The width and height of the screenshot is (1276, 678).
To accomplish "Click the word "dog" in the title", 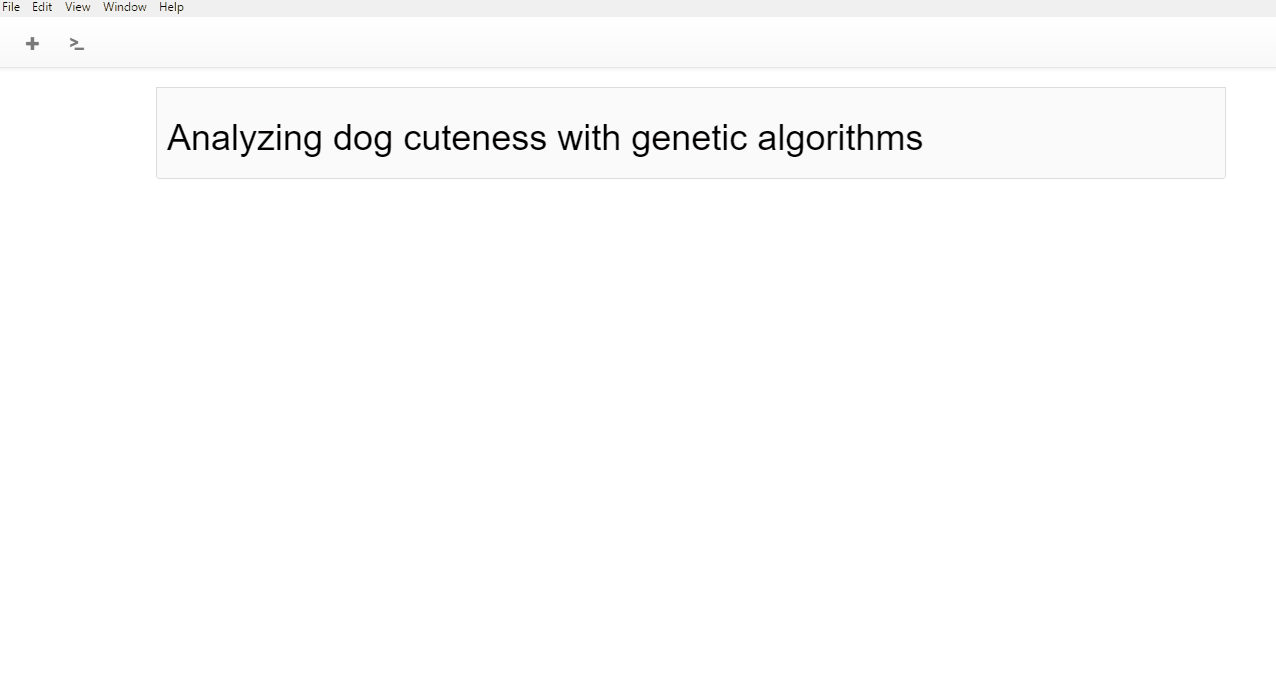I will 363,138.
